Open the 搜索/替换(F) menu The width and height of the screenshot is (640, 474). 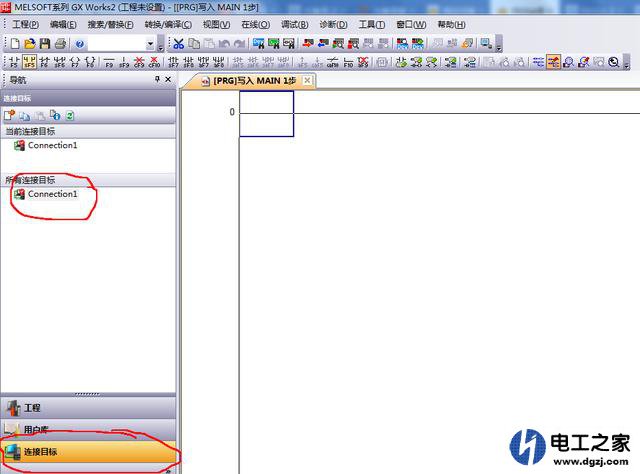tap(110, 25)
